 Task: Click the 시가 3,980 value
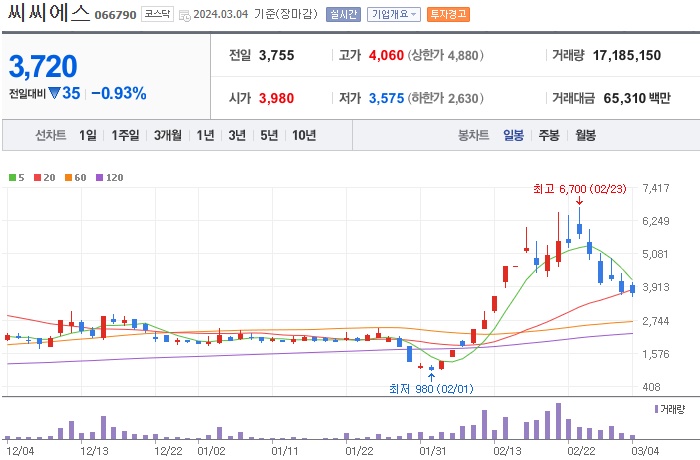coord(276,98)
